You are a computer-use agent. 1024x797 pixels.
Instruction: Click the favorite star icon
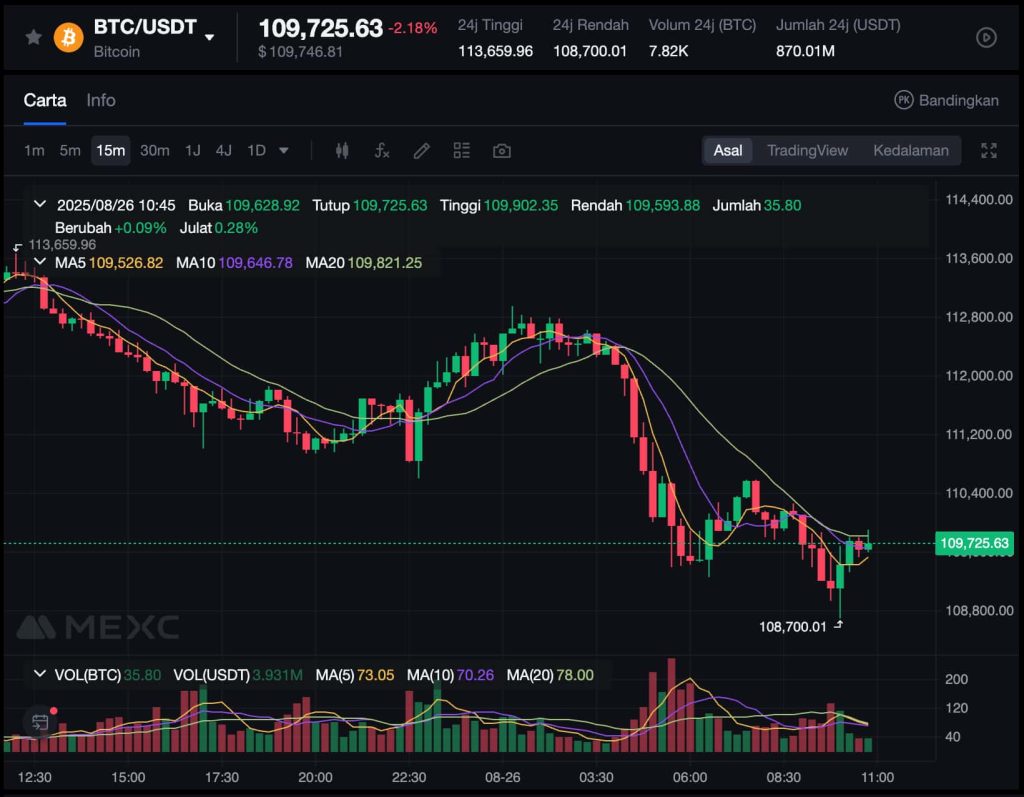33,37
